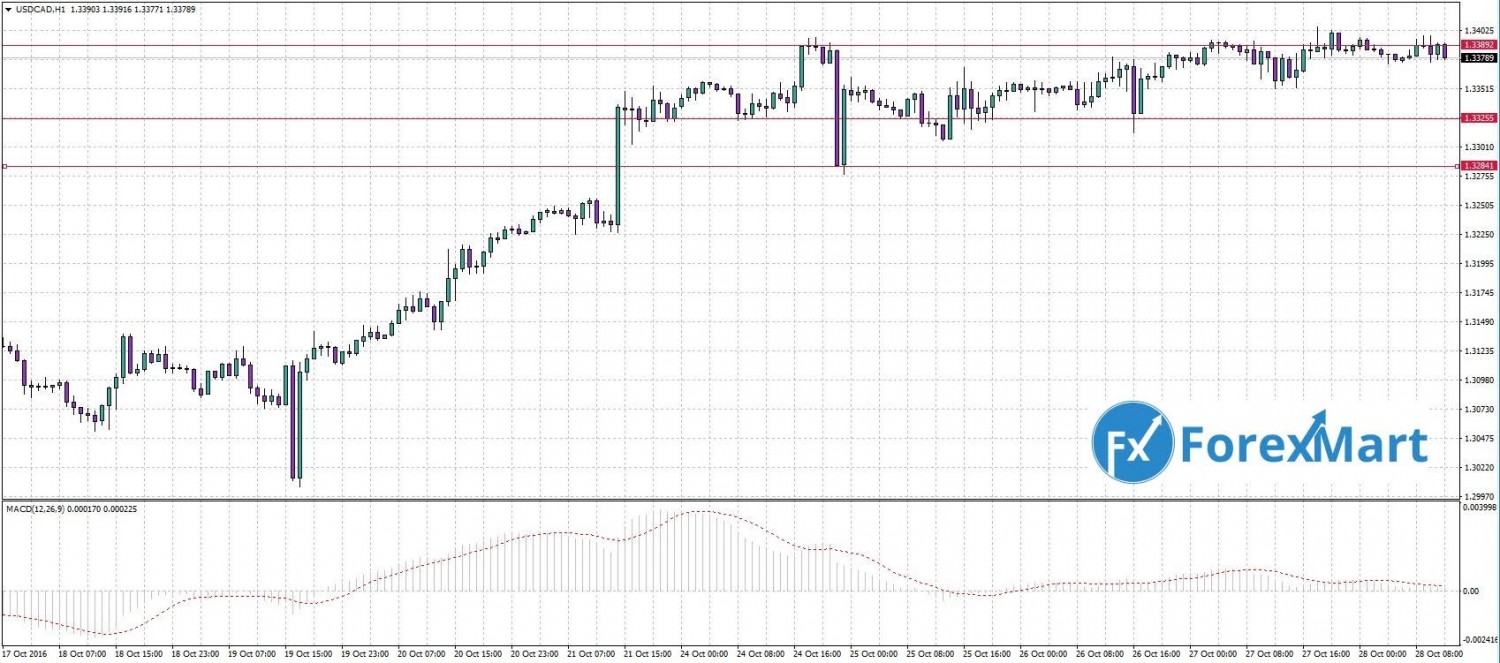This screenshot has height=663, width=1500.
Task: Click the 25 Oct 00:00 time label
Action: [873, 655]
